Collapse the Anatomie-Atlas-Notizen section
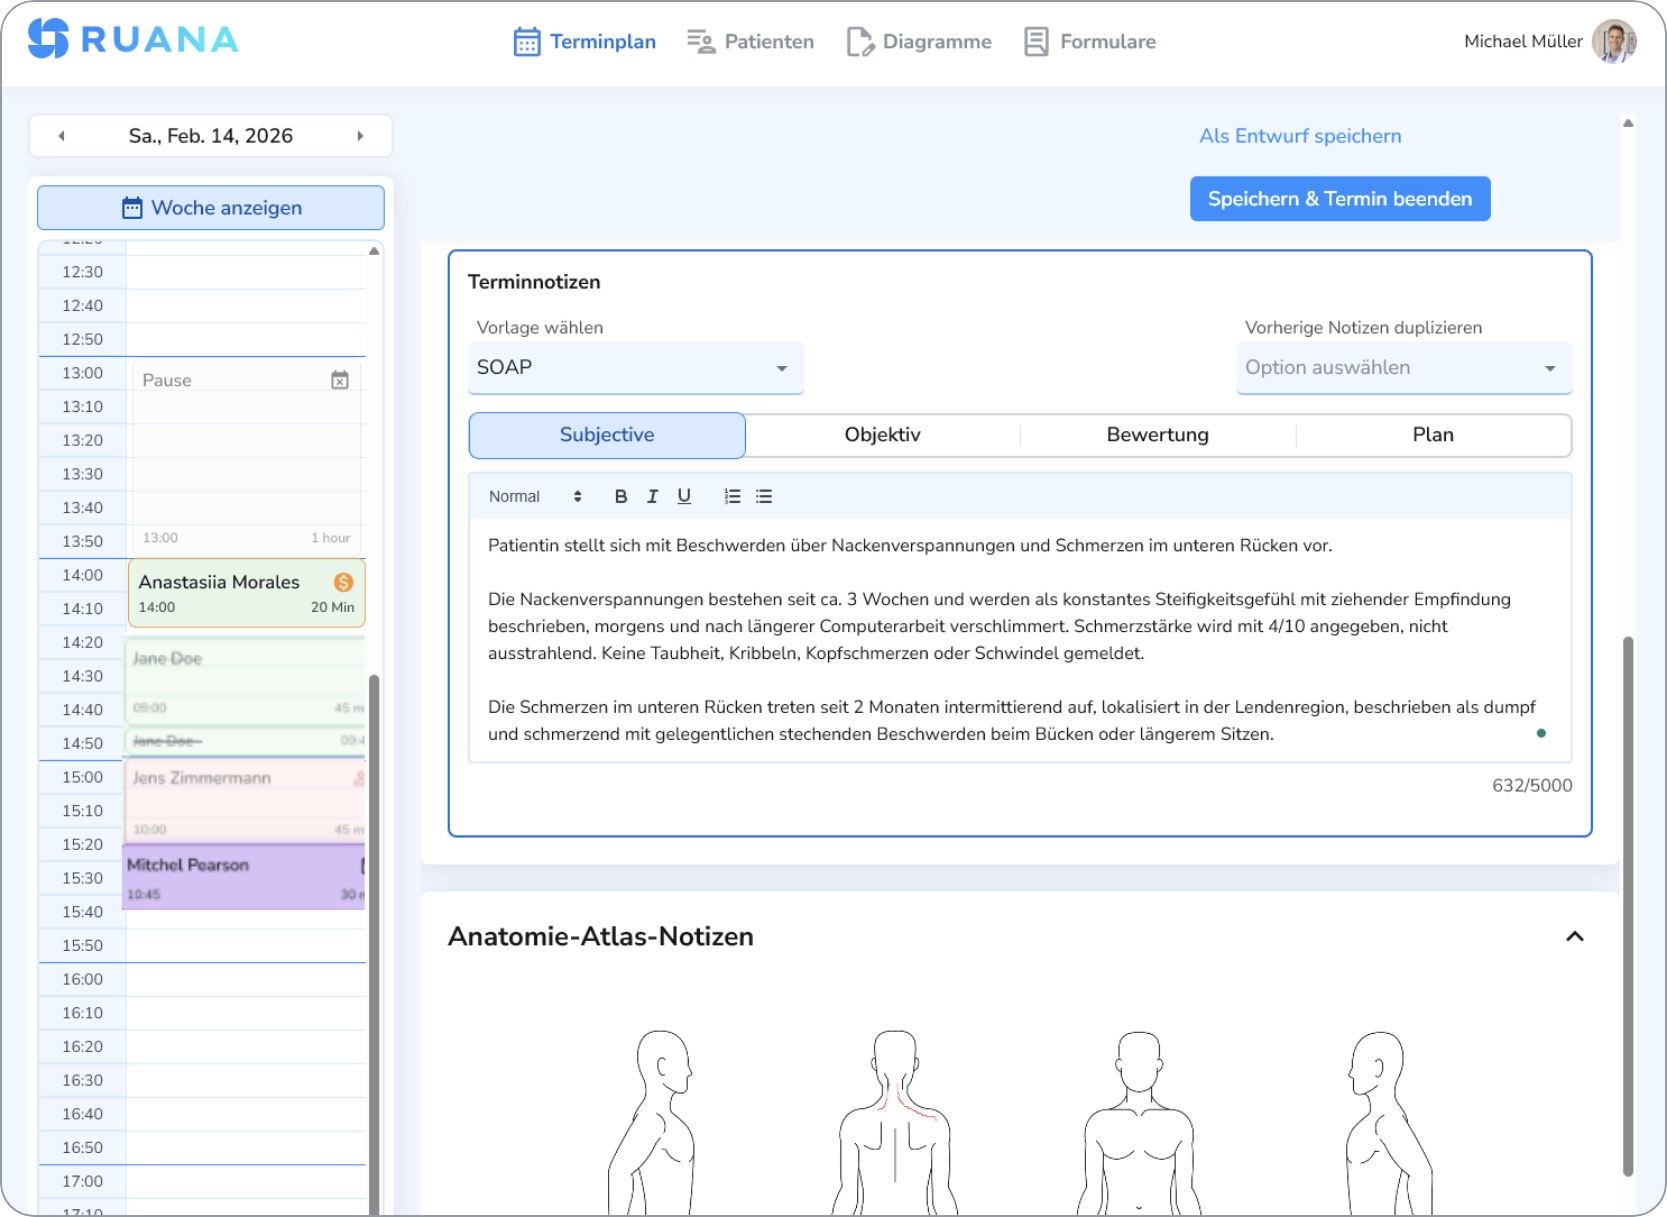This screenshot has height=1217, width=1667. pos(1575,937)
